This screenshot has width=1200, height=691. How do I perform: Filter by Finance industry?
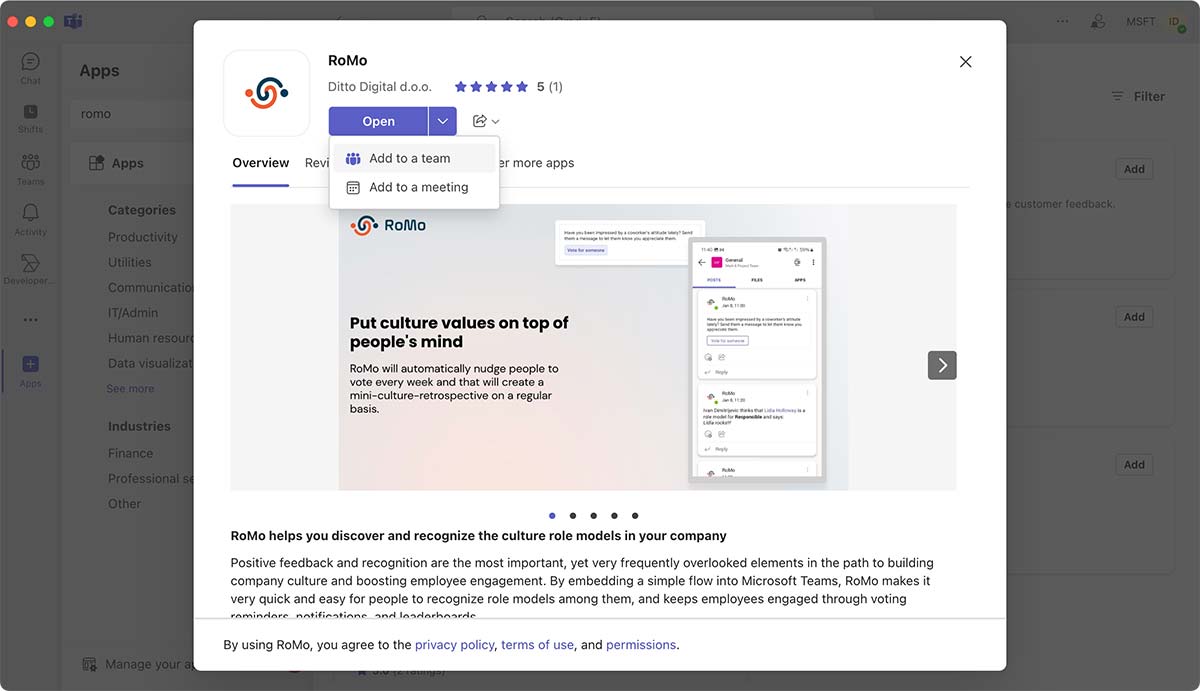[131, 453]
